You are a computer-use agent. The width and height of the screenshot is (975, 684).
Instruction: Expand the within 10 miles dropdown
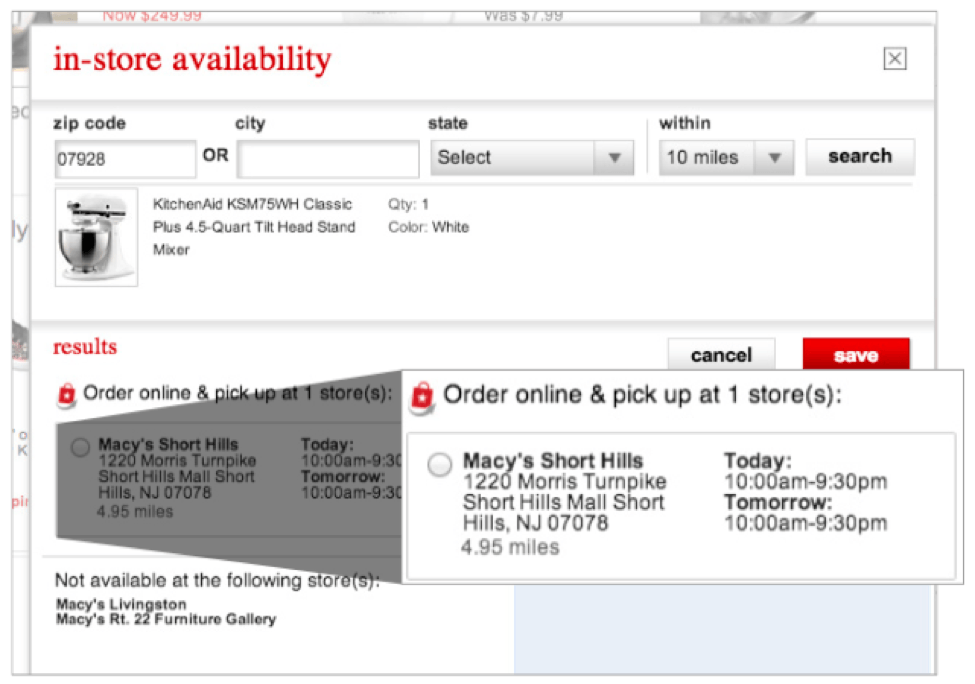pos(725,158)
